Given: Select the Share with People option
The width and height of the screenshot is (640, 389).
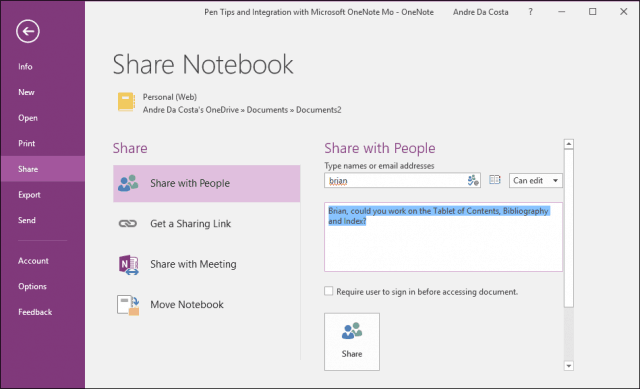Looking at the screenshot, I should (207, 183).
